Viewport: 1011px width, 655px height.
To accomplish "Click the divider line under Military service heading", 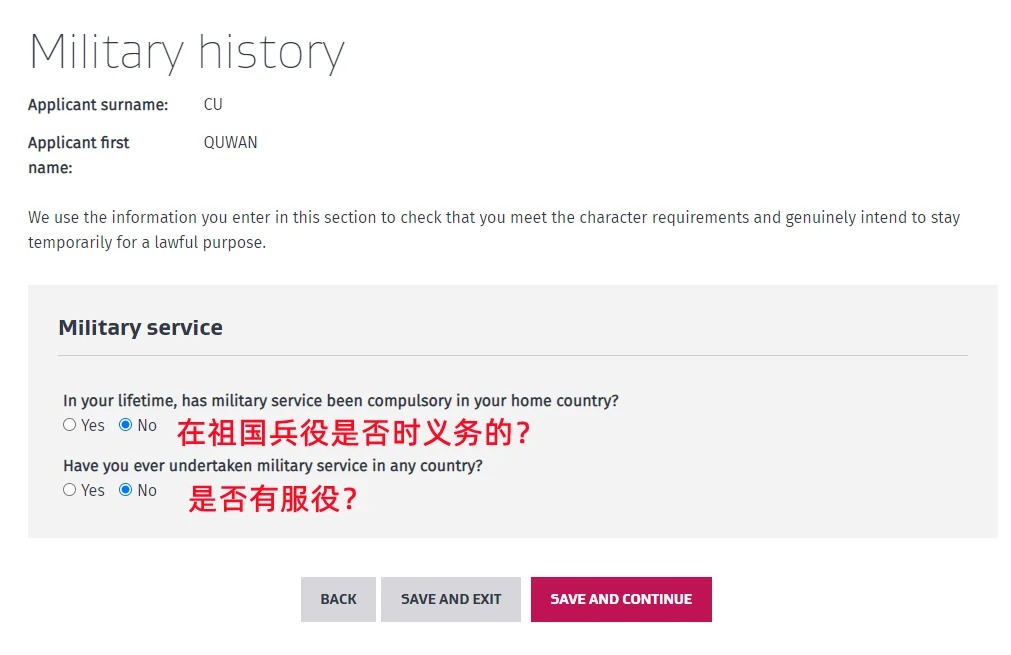I will tap(512, 355).
